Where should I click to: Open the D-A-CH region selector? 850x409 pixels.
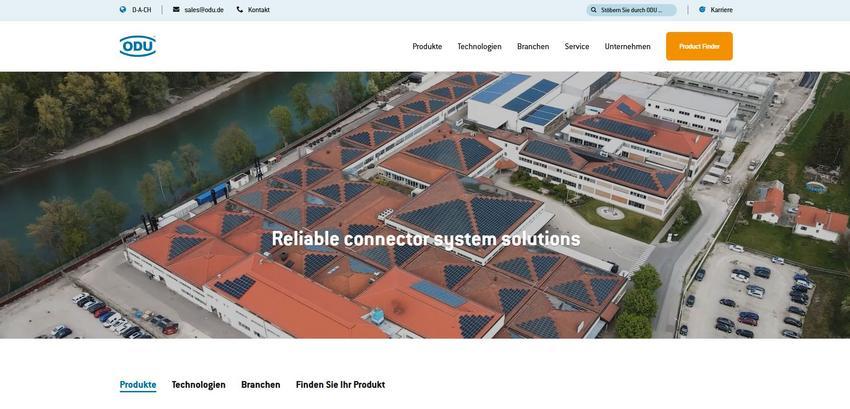pos(141,10)
